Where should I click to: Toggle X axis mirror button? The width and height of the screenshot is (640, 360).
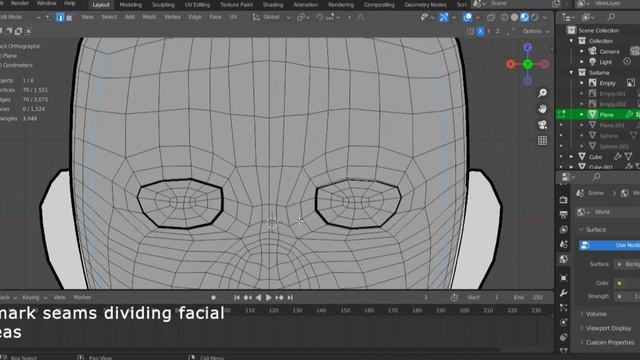point(480,31)
